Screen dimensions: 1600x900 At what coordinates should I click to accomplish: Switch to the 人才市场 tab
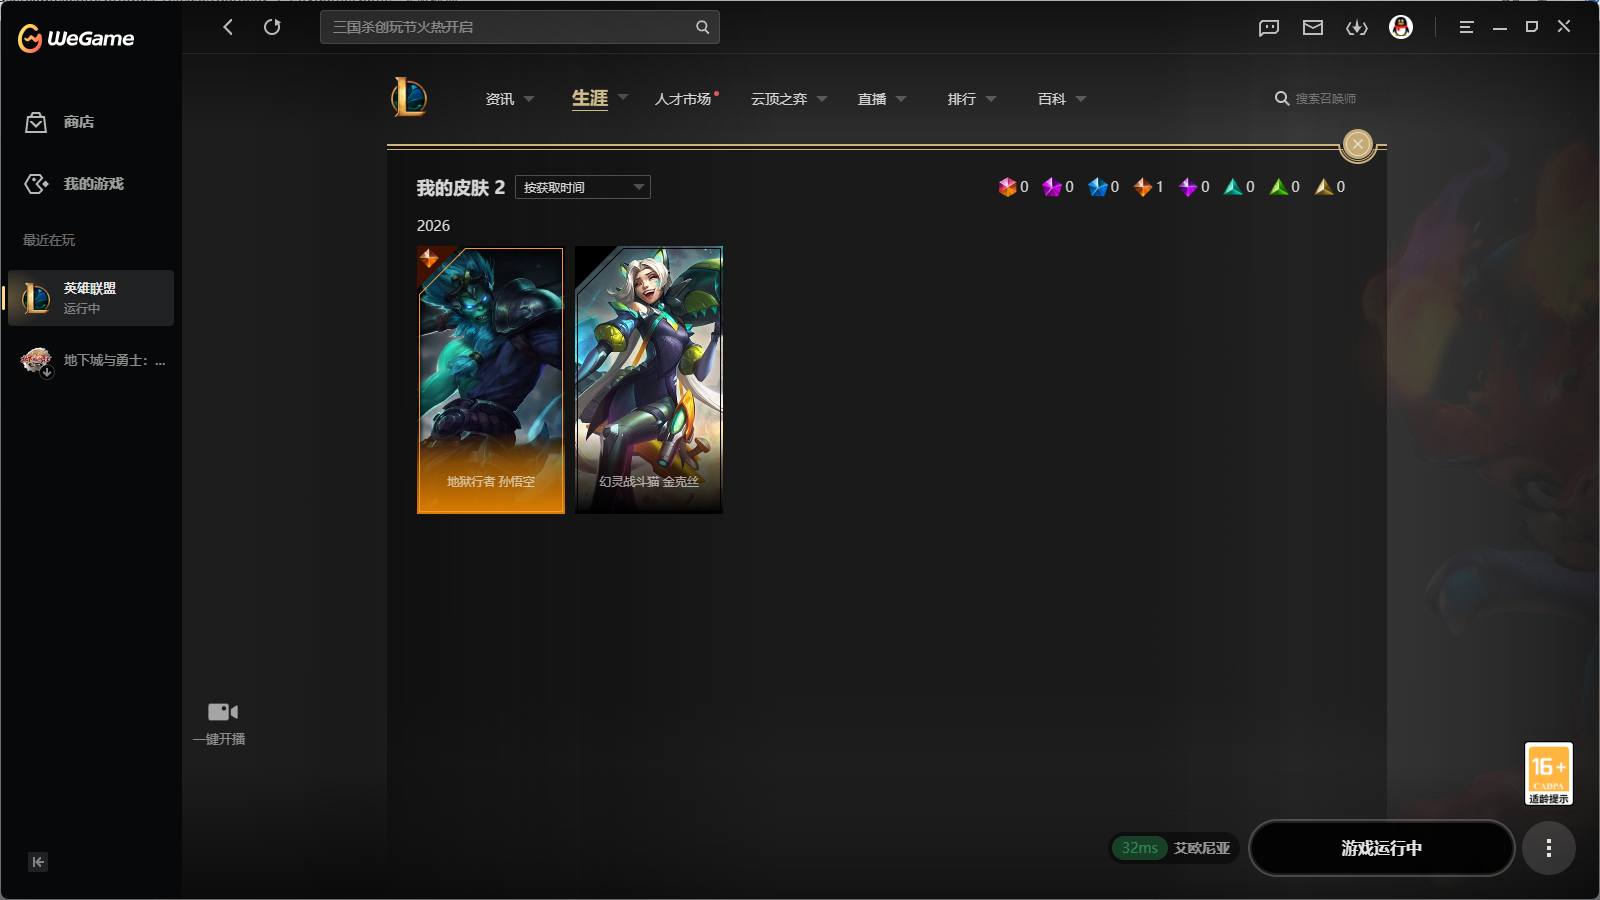[x=683, y=99]
